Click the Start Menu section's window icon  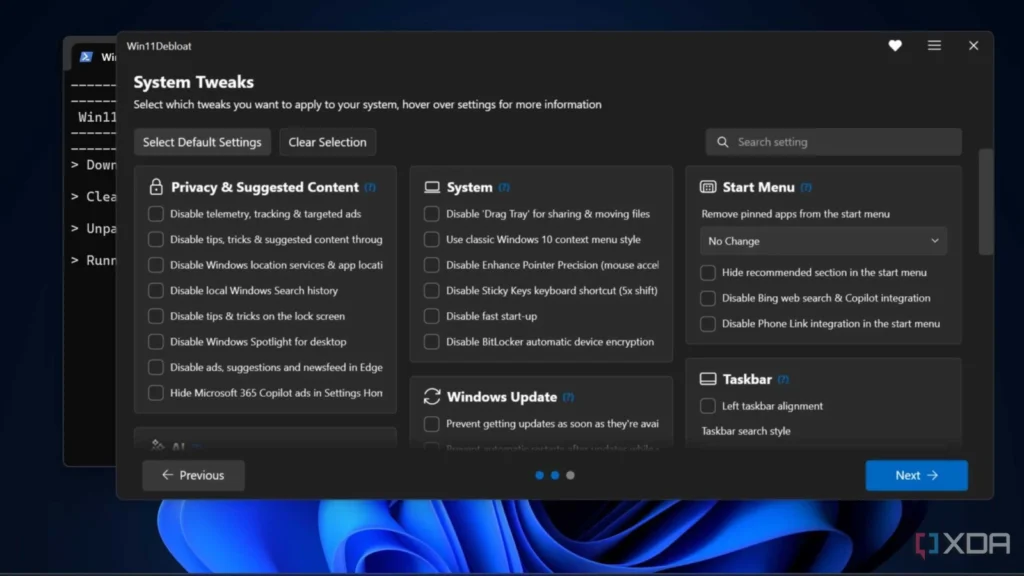[706, 186]
